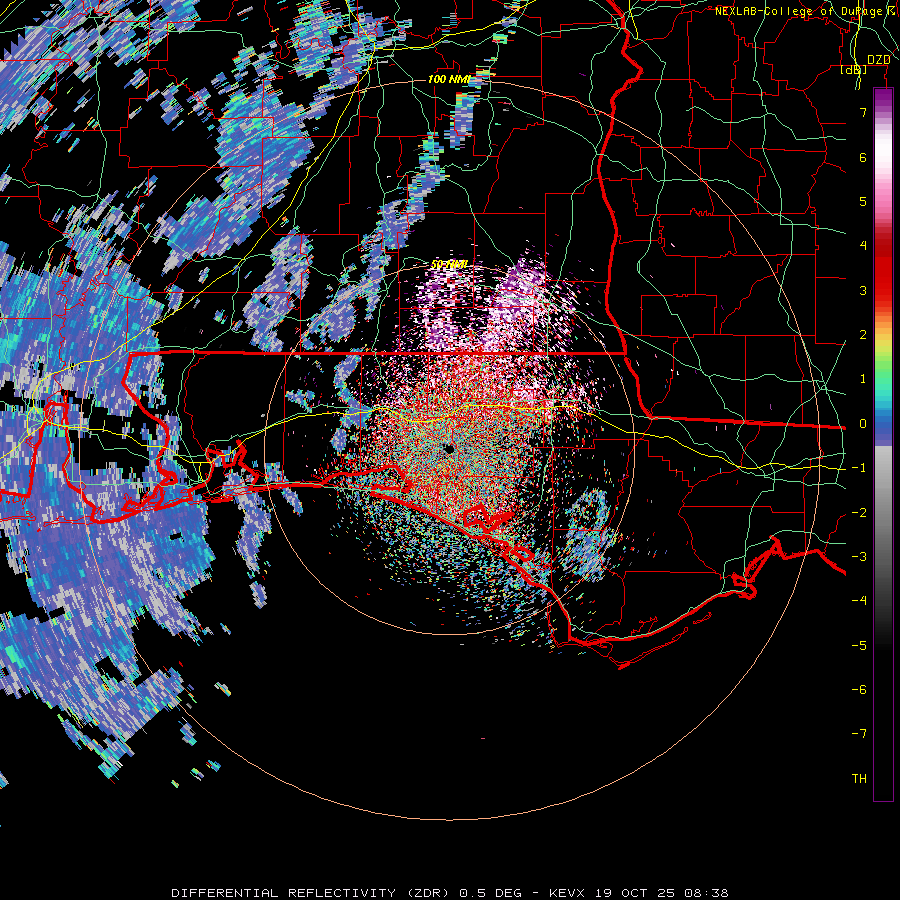The height and width of the screenshot is (900, 900).
Task: Click the scale value 2 label
Action: tap(863, 335)
